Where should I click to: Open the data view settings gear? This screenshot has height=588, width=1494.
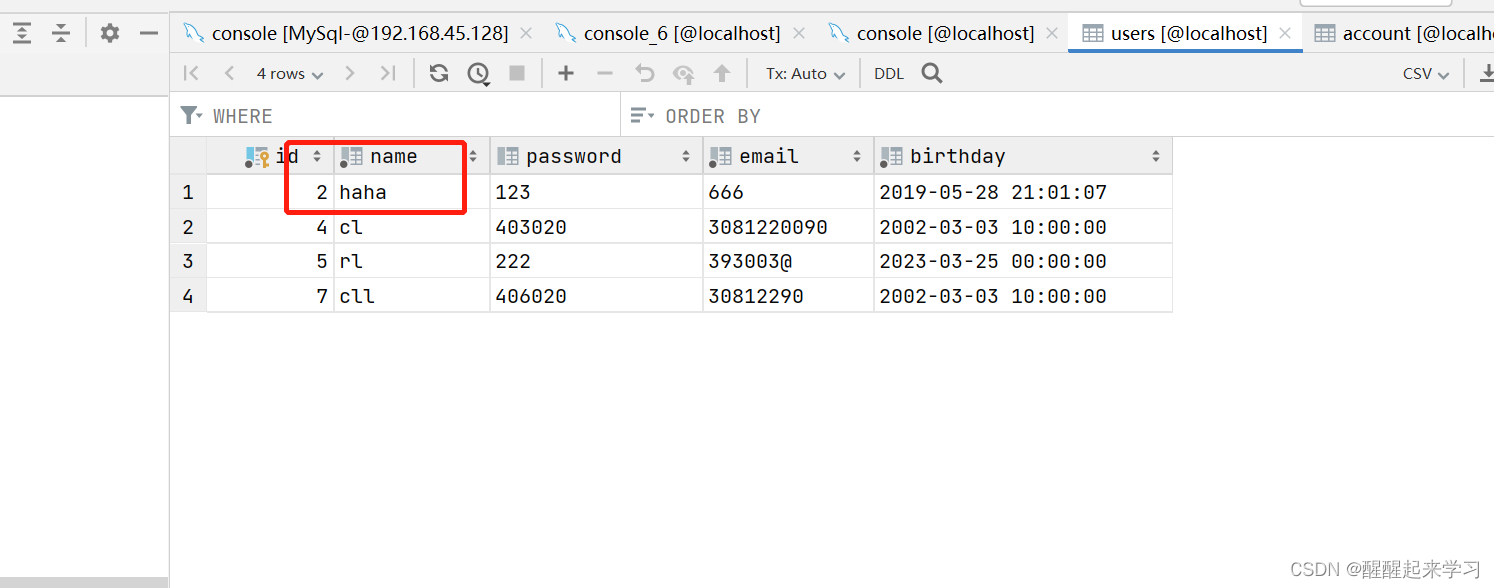pyautogui.click(x=109, y=32)
